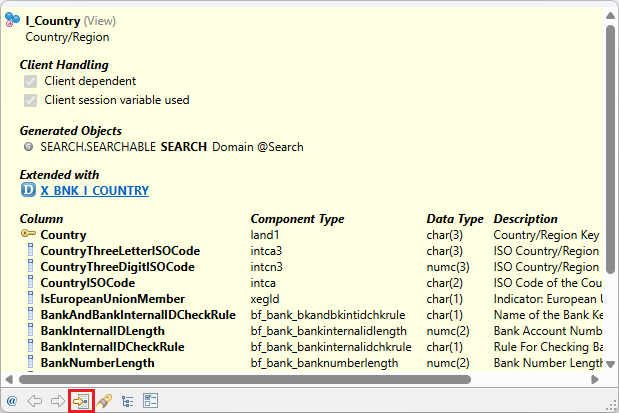Click the I_Country title text
Image resolution: width=619 pixels, height=413 pixels.
click(x=53, y=21)
